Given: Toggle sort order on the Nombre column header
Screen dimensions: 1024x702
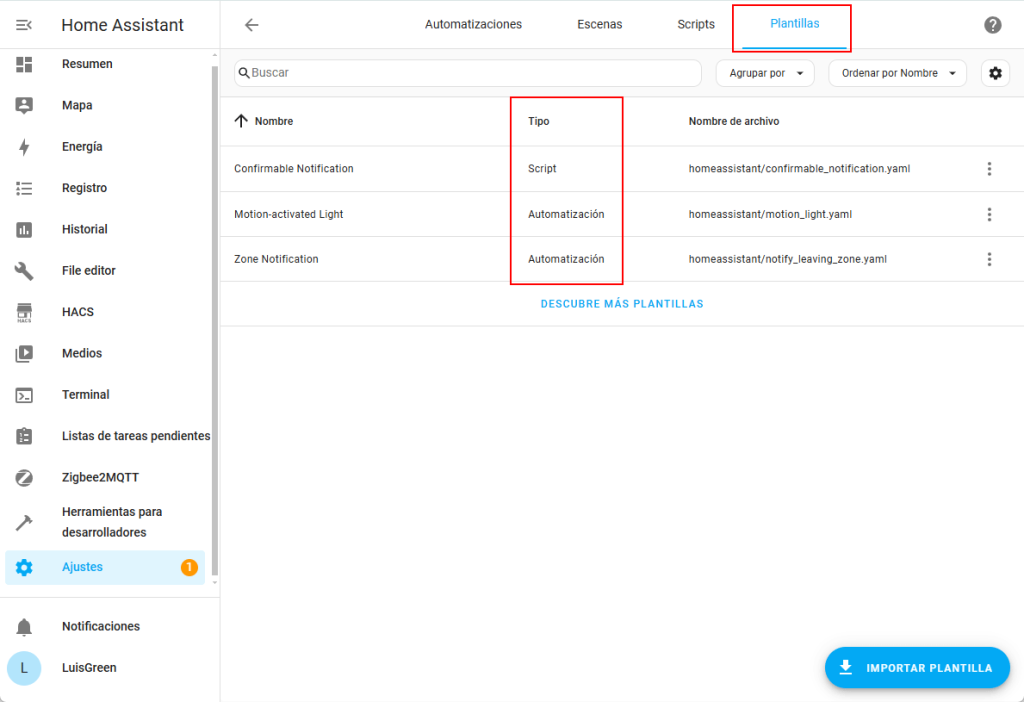Looking at the screenshot, I should click(273, 121).
